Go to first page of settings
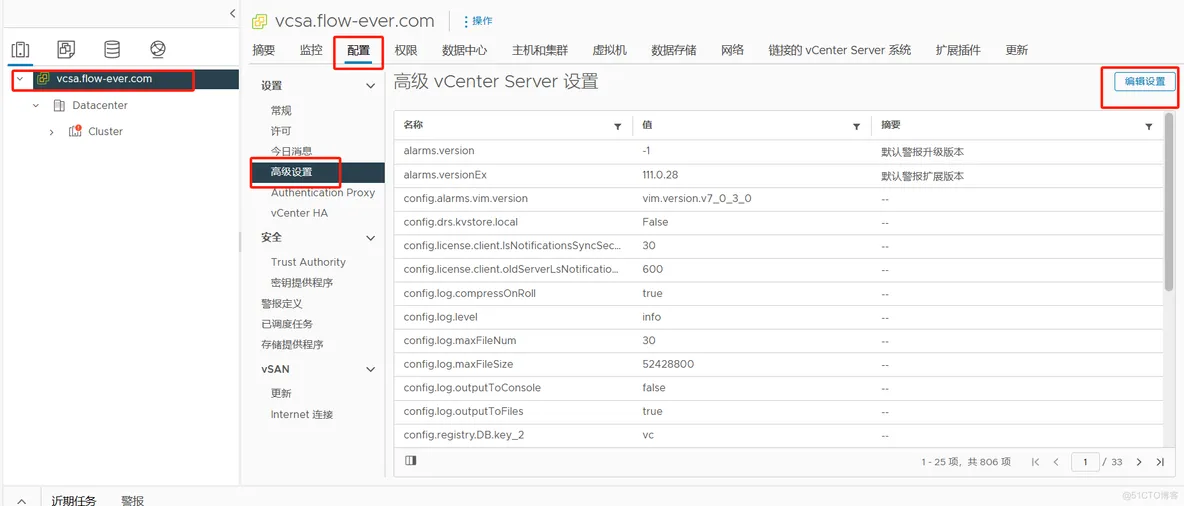 pyautogui.click(x=1035, y=461)
